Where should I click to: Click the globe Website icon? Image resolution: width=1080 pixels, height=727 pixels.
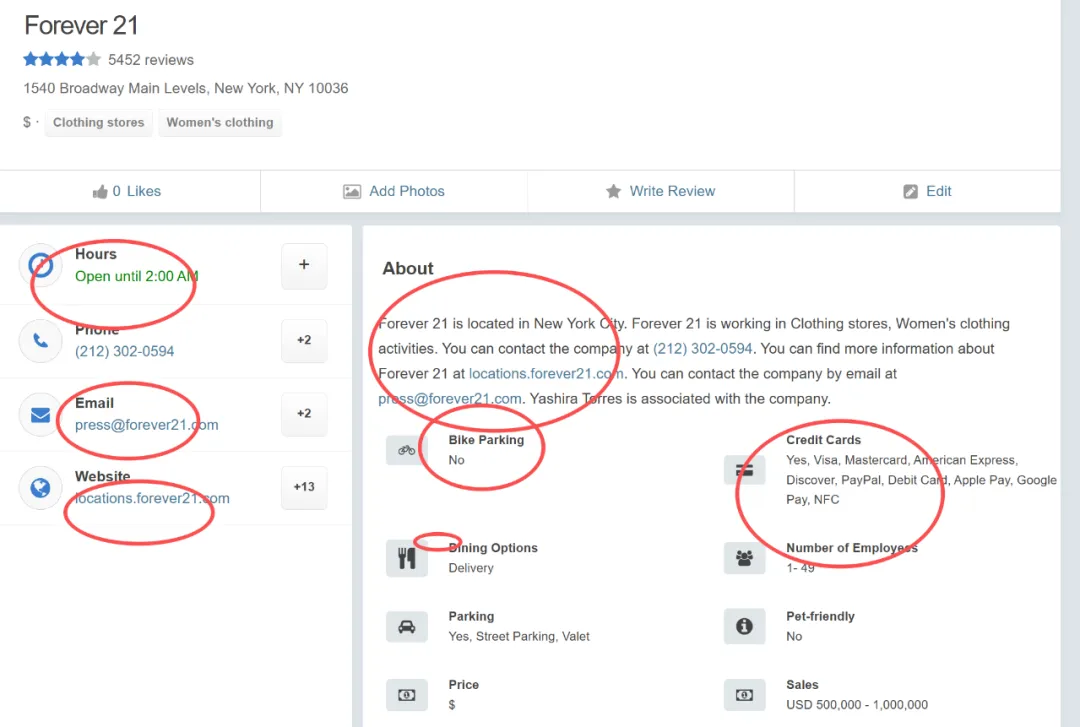pos(41,488)
